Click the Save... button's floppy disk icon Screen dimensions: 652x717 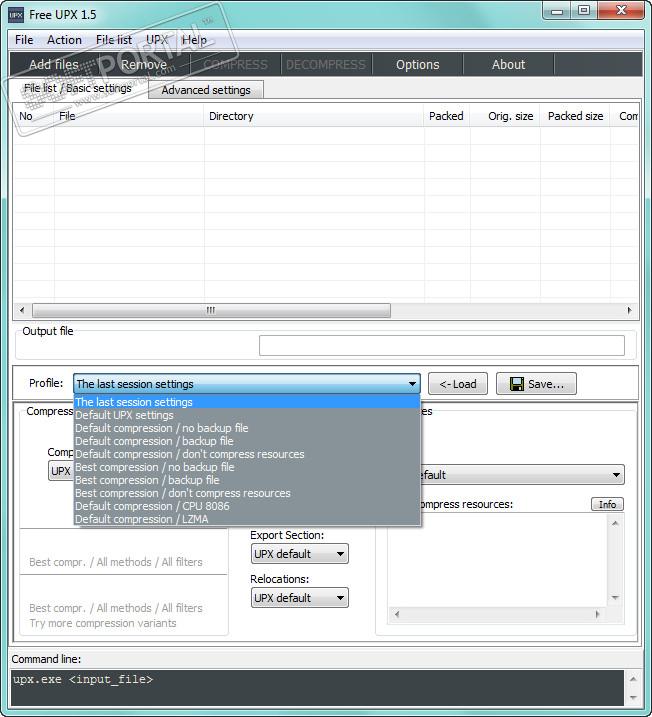point(517,384)
